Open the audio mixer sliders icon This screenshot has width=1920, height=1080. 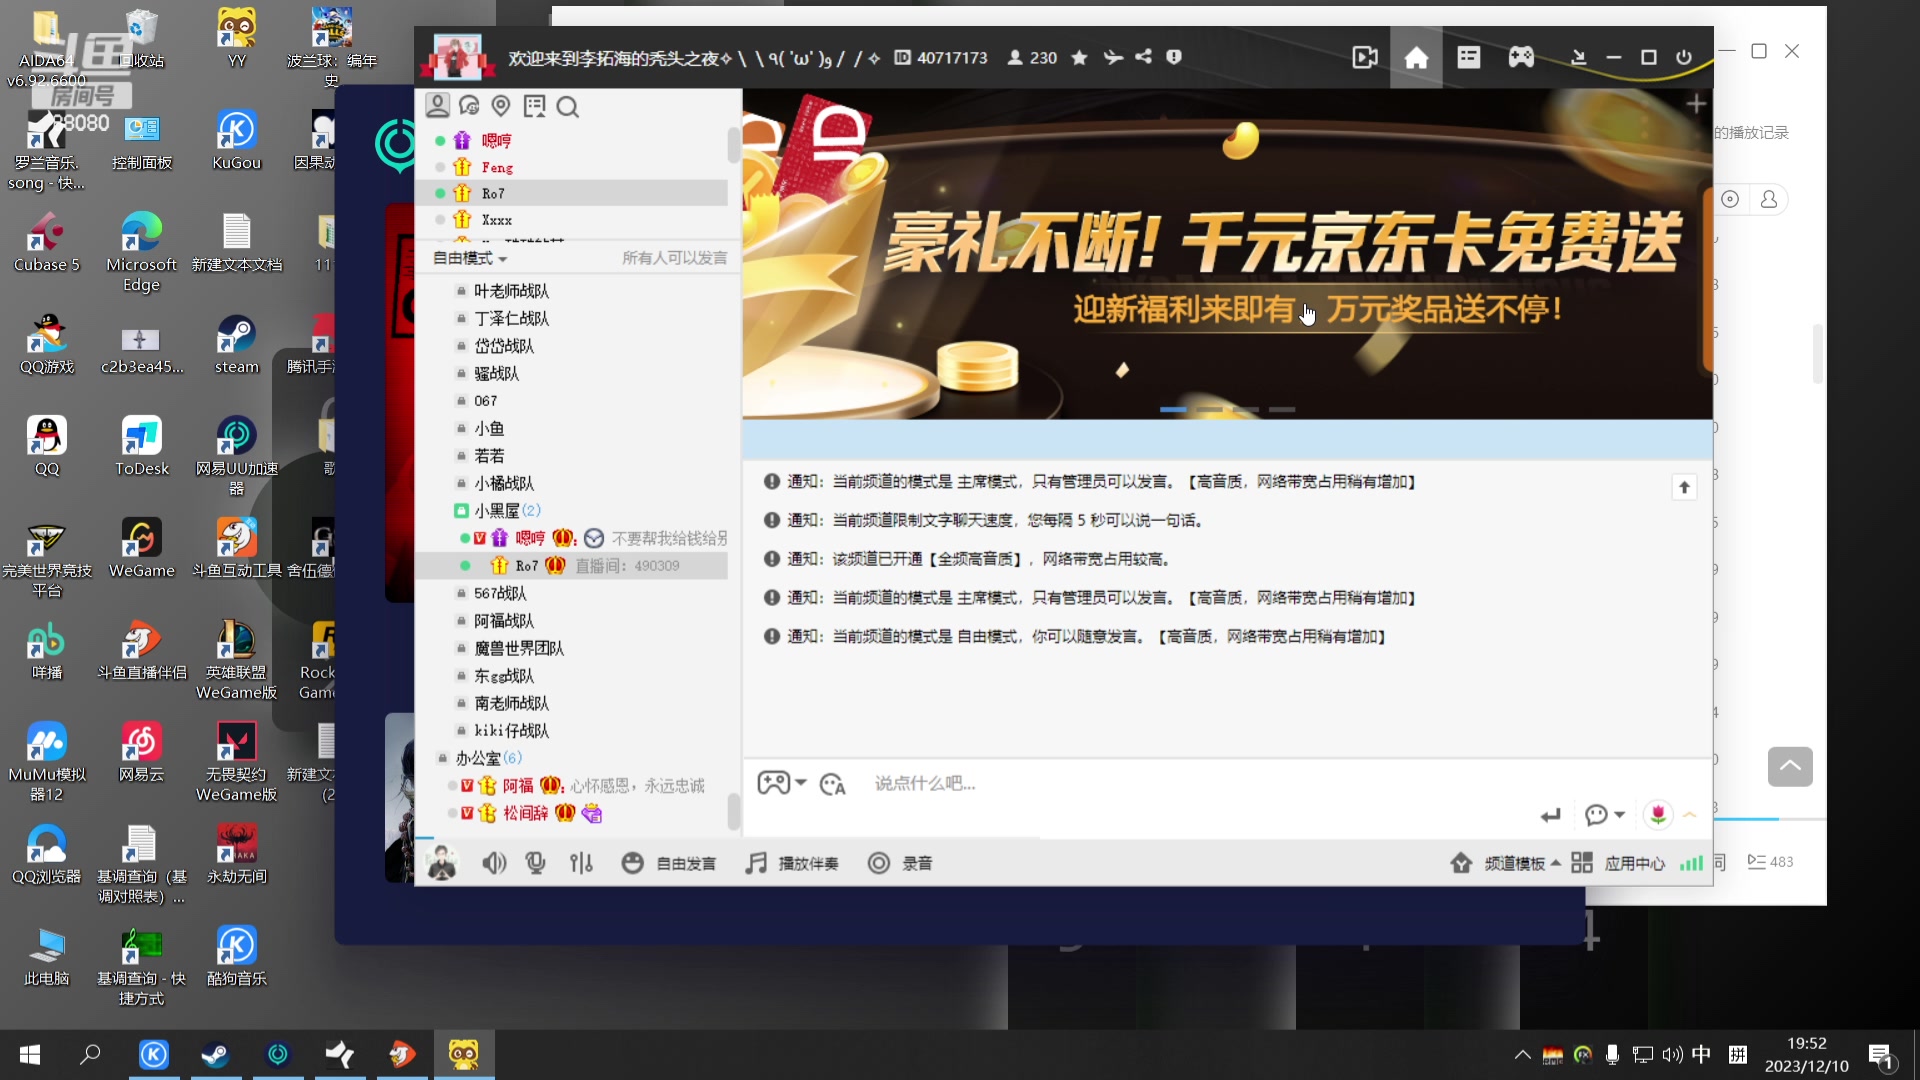click(x=581, y=863)
